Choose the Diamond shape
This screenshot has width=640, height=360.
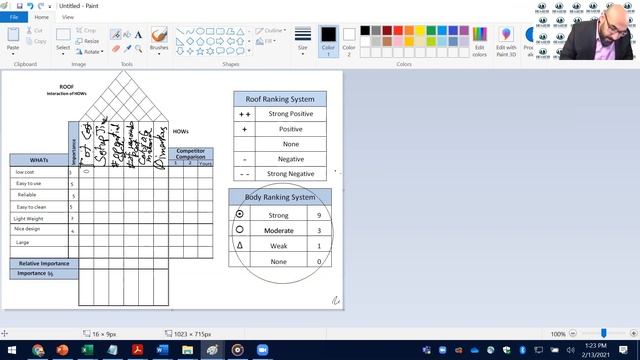[x=190, y=41]
